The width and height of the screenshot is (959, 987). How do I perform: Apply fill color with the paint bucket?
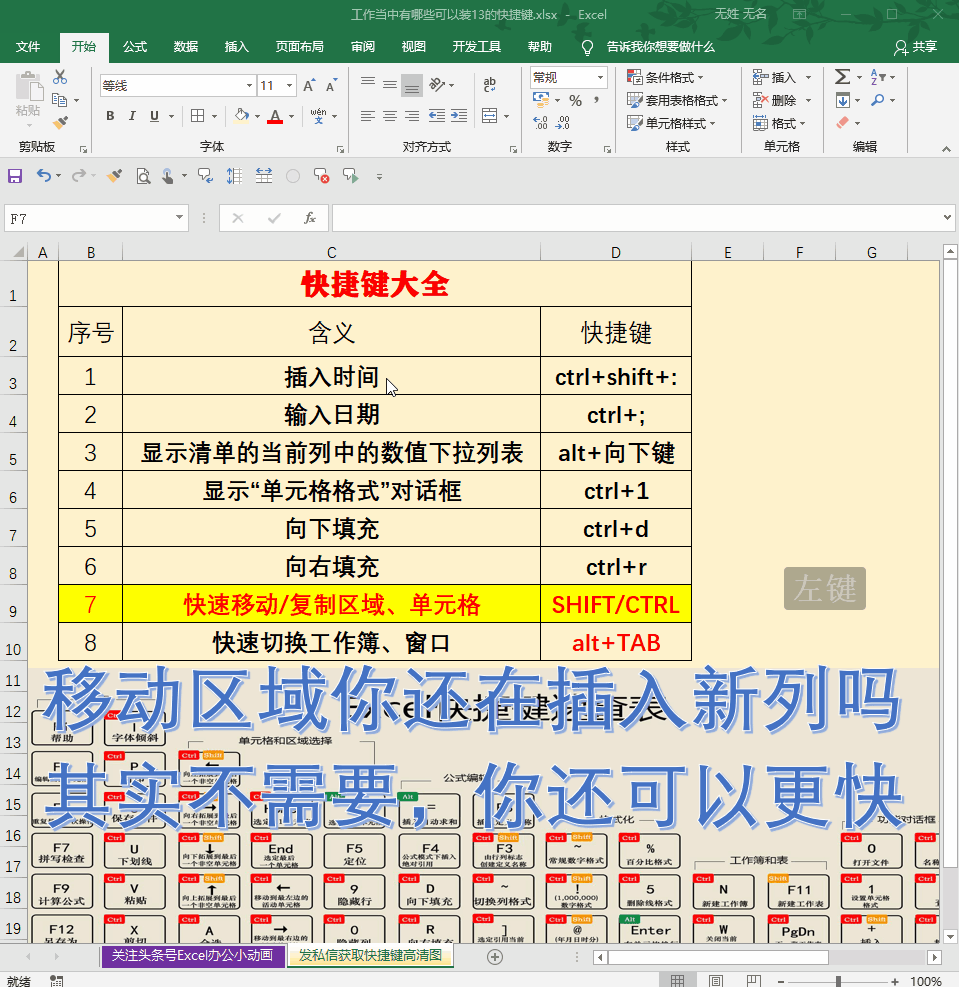(x=242, y=116)
